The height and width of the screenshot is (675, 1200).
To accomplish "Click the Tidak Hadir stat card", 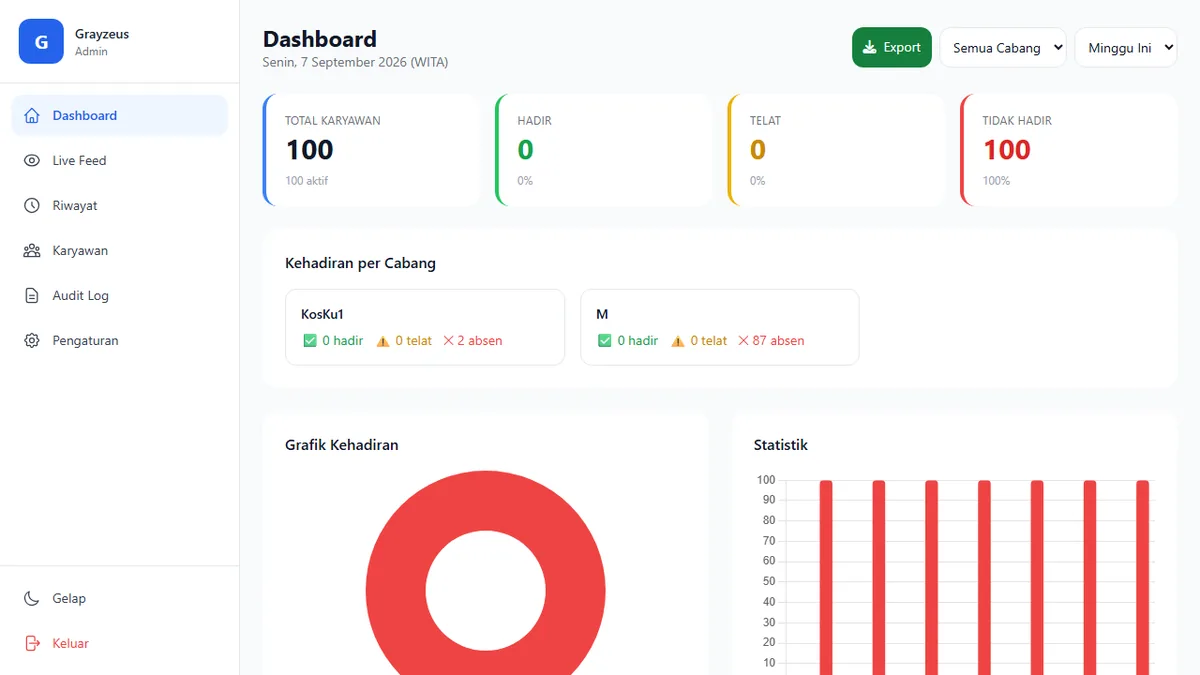I will [x=1069, y=150].
